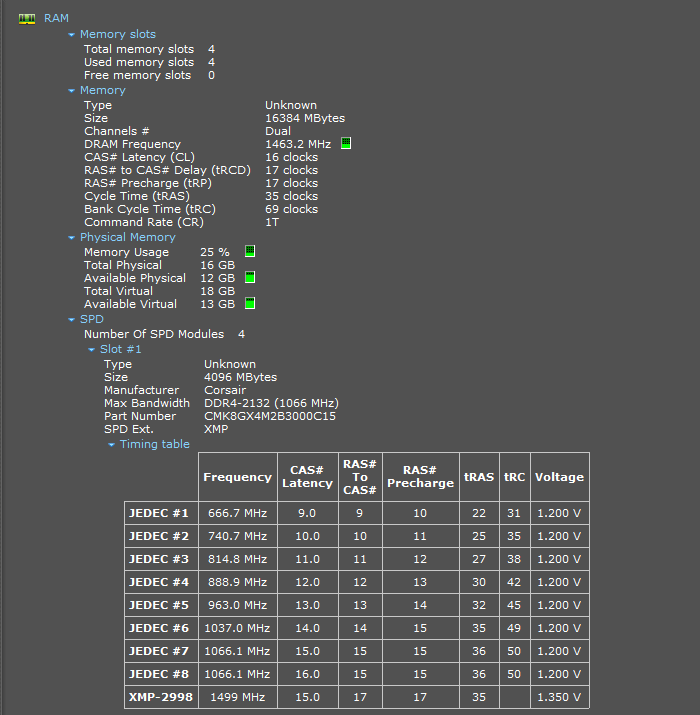Click the tRAS column header

click(x=479, y=477)
